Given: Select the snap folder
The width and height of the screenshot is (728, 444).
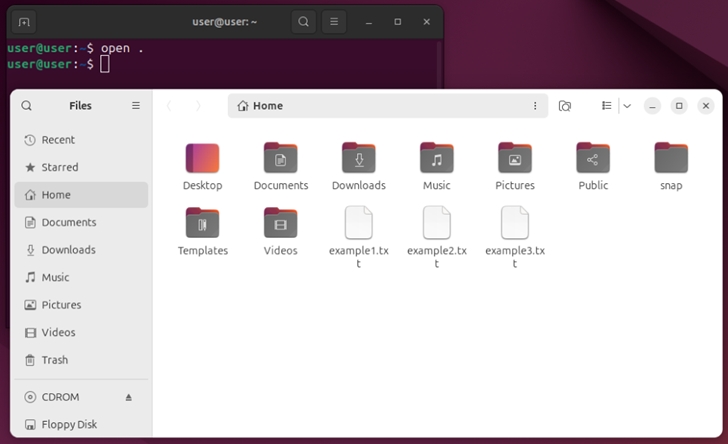Looking at the screenshot, I should point(670,159).
